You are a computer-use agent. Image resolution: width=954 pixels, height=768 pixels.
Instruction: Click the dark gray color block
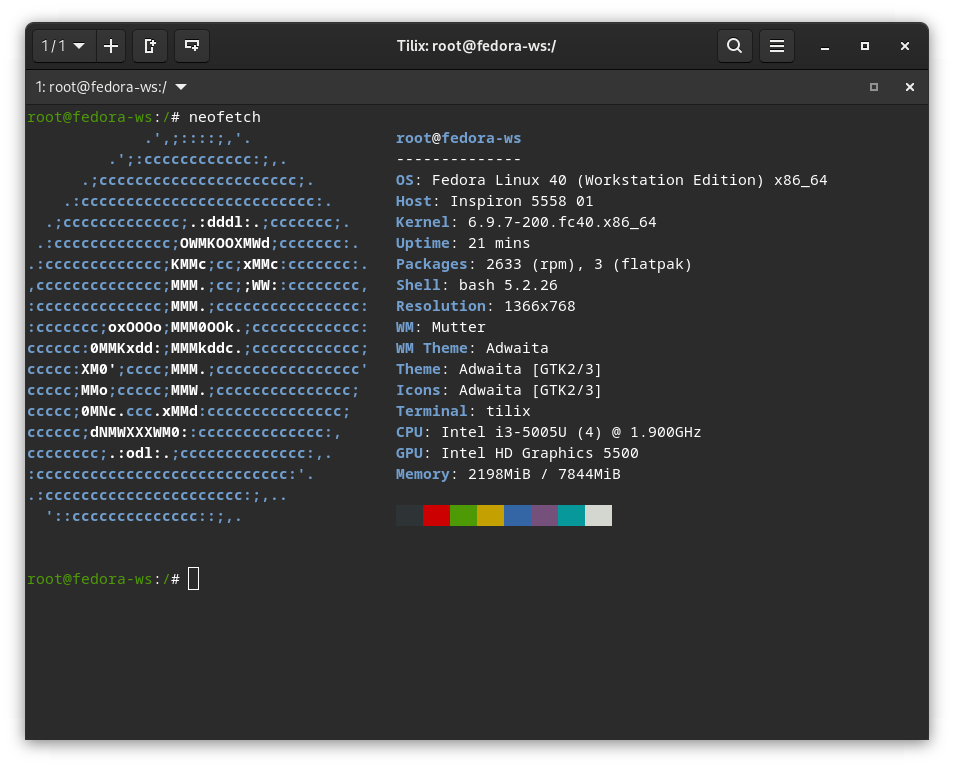coord(409,515)
